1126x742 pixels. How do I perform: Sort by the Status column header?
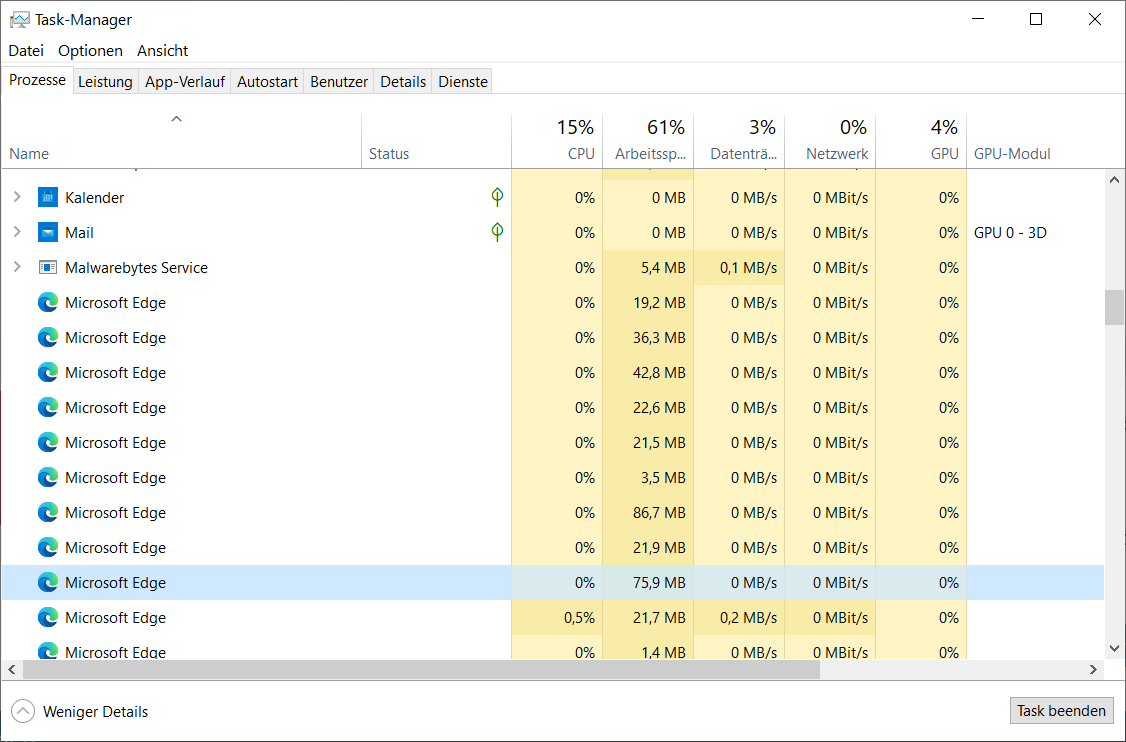coord(437,142)
